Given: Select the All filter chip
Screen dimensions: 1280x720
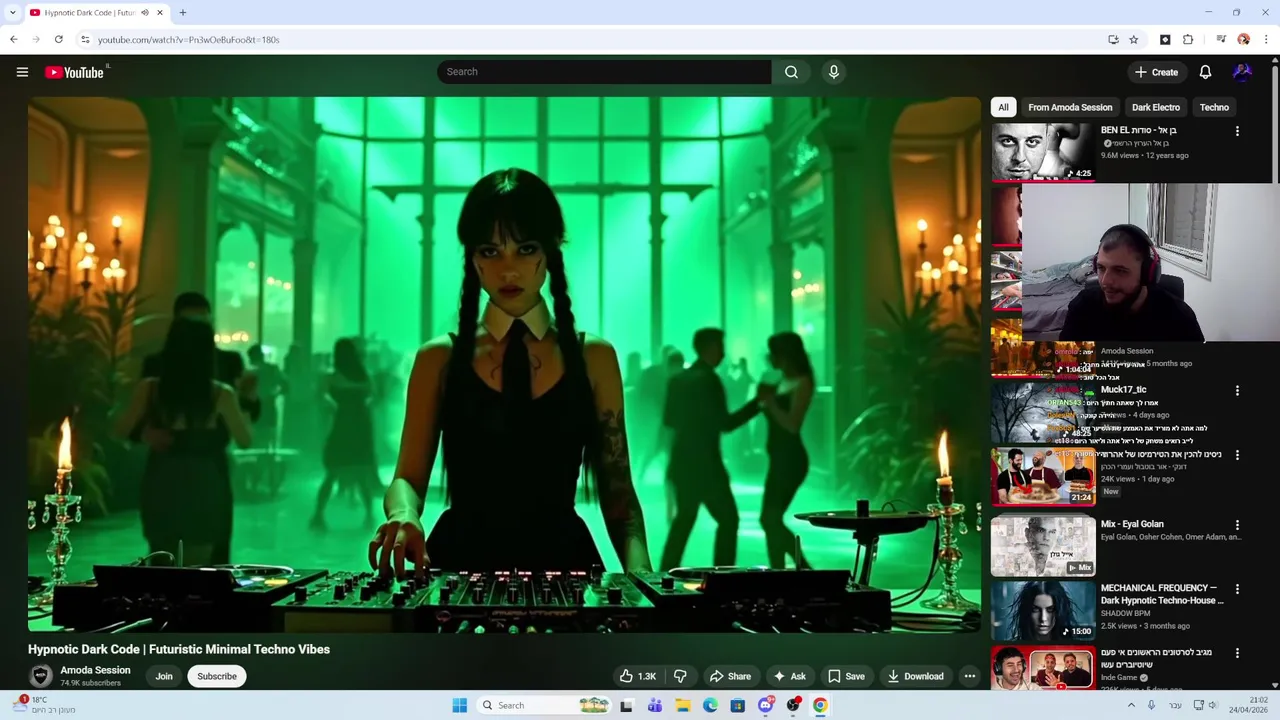Looking at the screenshot, I should tap(1003, 107).
